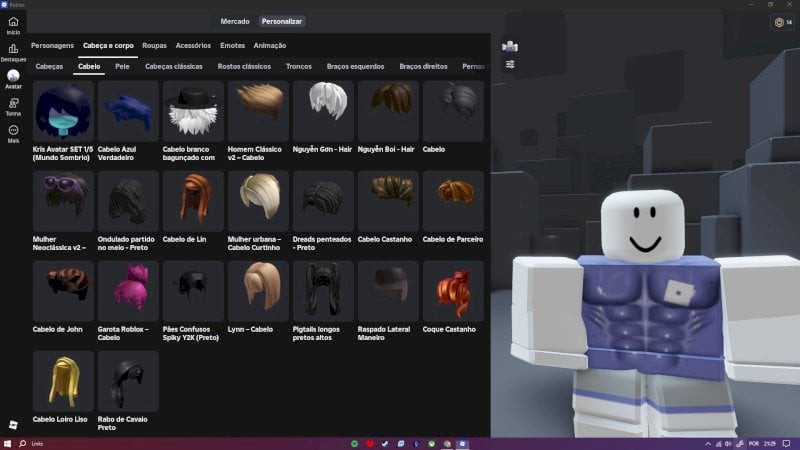Equip Dreads penteados Preto thumbnail
The width and height of the screenshot is (800, 450).
point(323,201)
